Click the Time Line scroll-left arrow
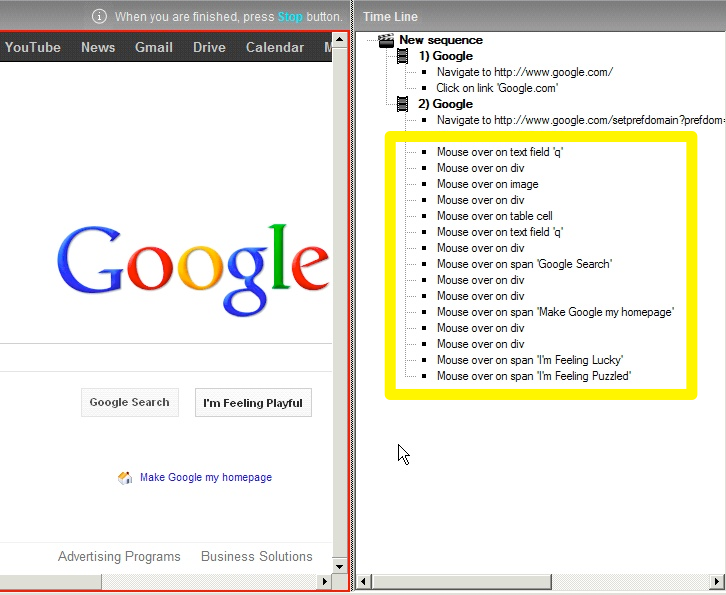Viewport: 726px width, 595px height. (x=363, y=581)
